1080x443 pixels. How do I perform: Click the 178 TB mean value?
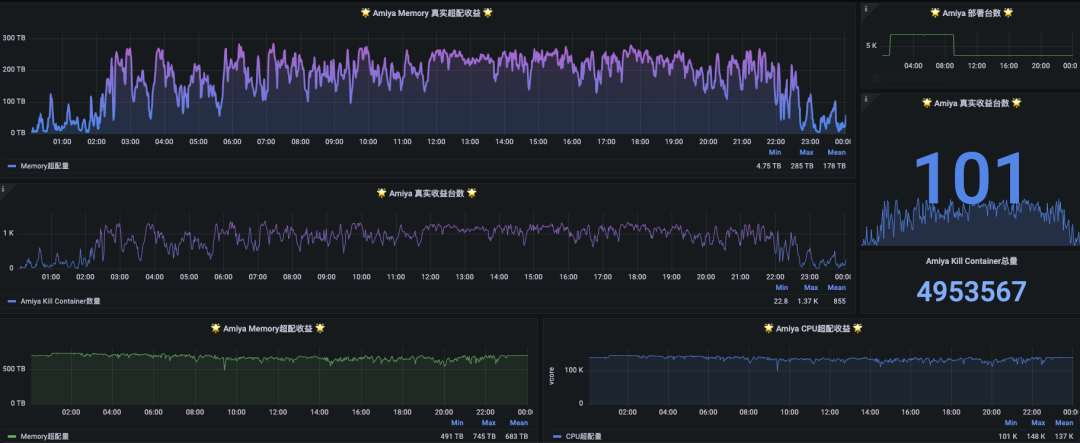[834, 166]
